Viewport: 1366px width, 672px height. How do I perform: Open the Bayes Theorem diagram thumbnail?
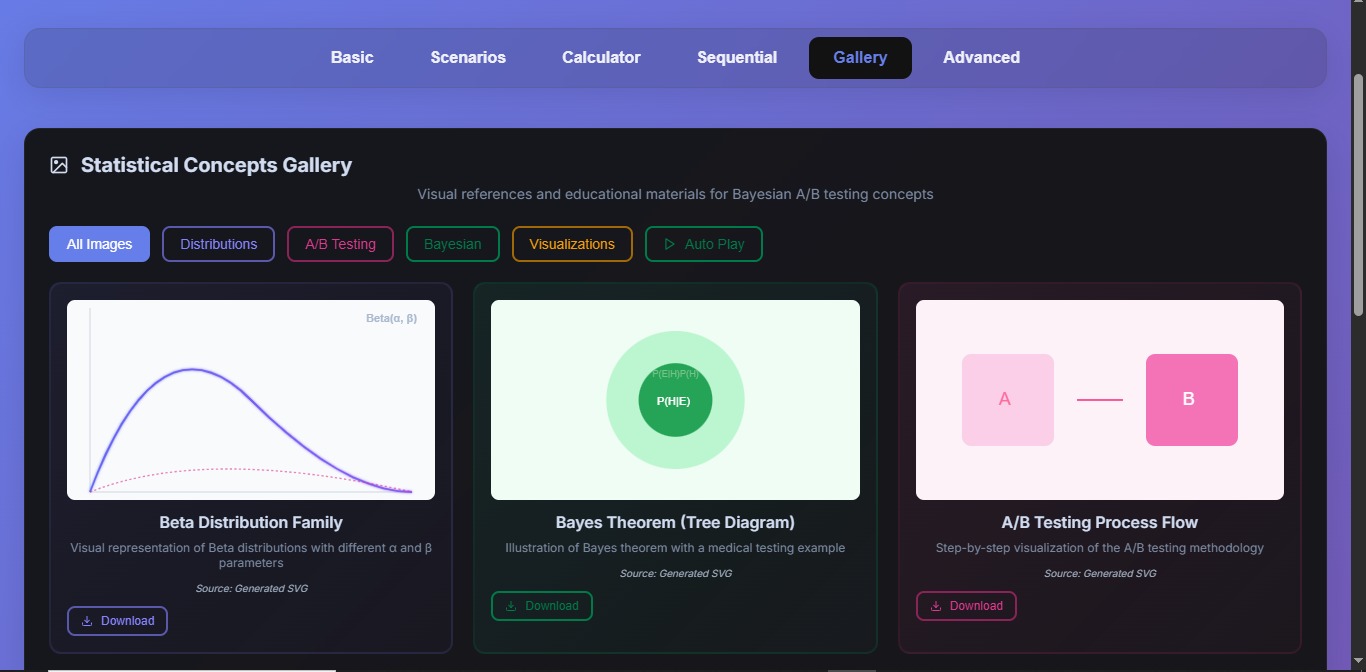675,400
